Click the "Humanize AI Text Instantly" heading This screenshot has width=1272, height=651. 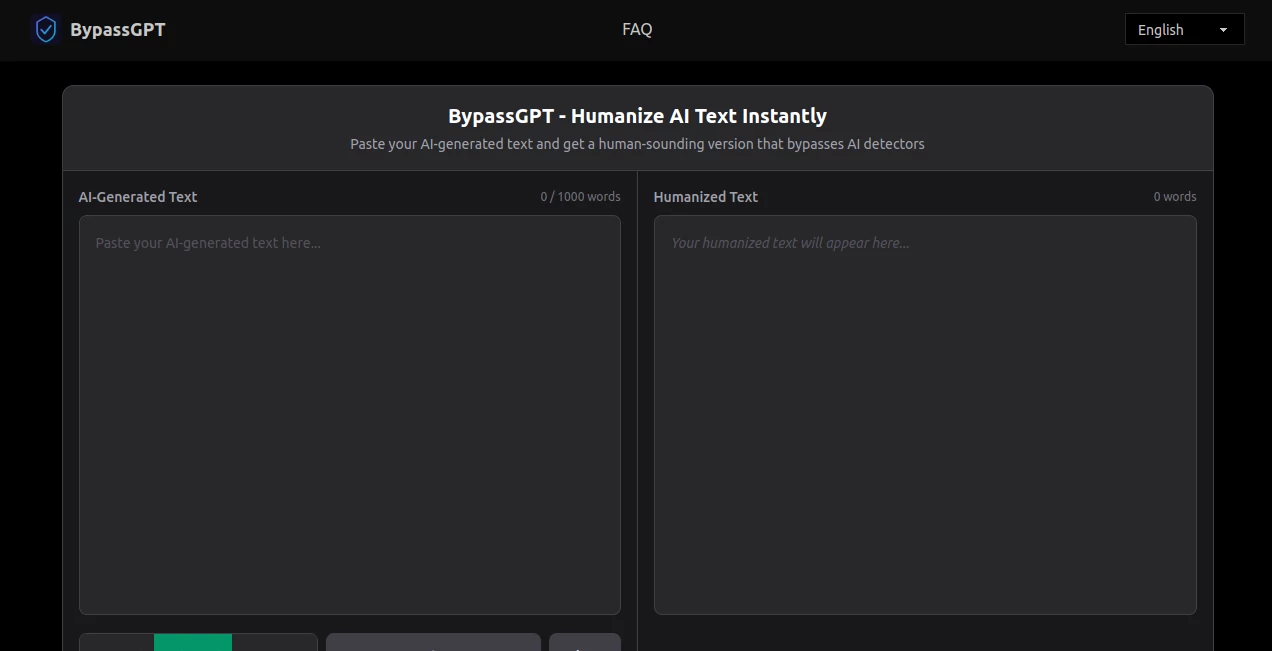[637, 116]
